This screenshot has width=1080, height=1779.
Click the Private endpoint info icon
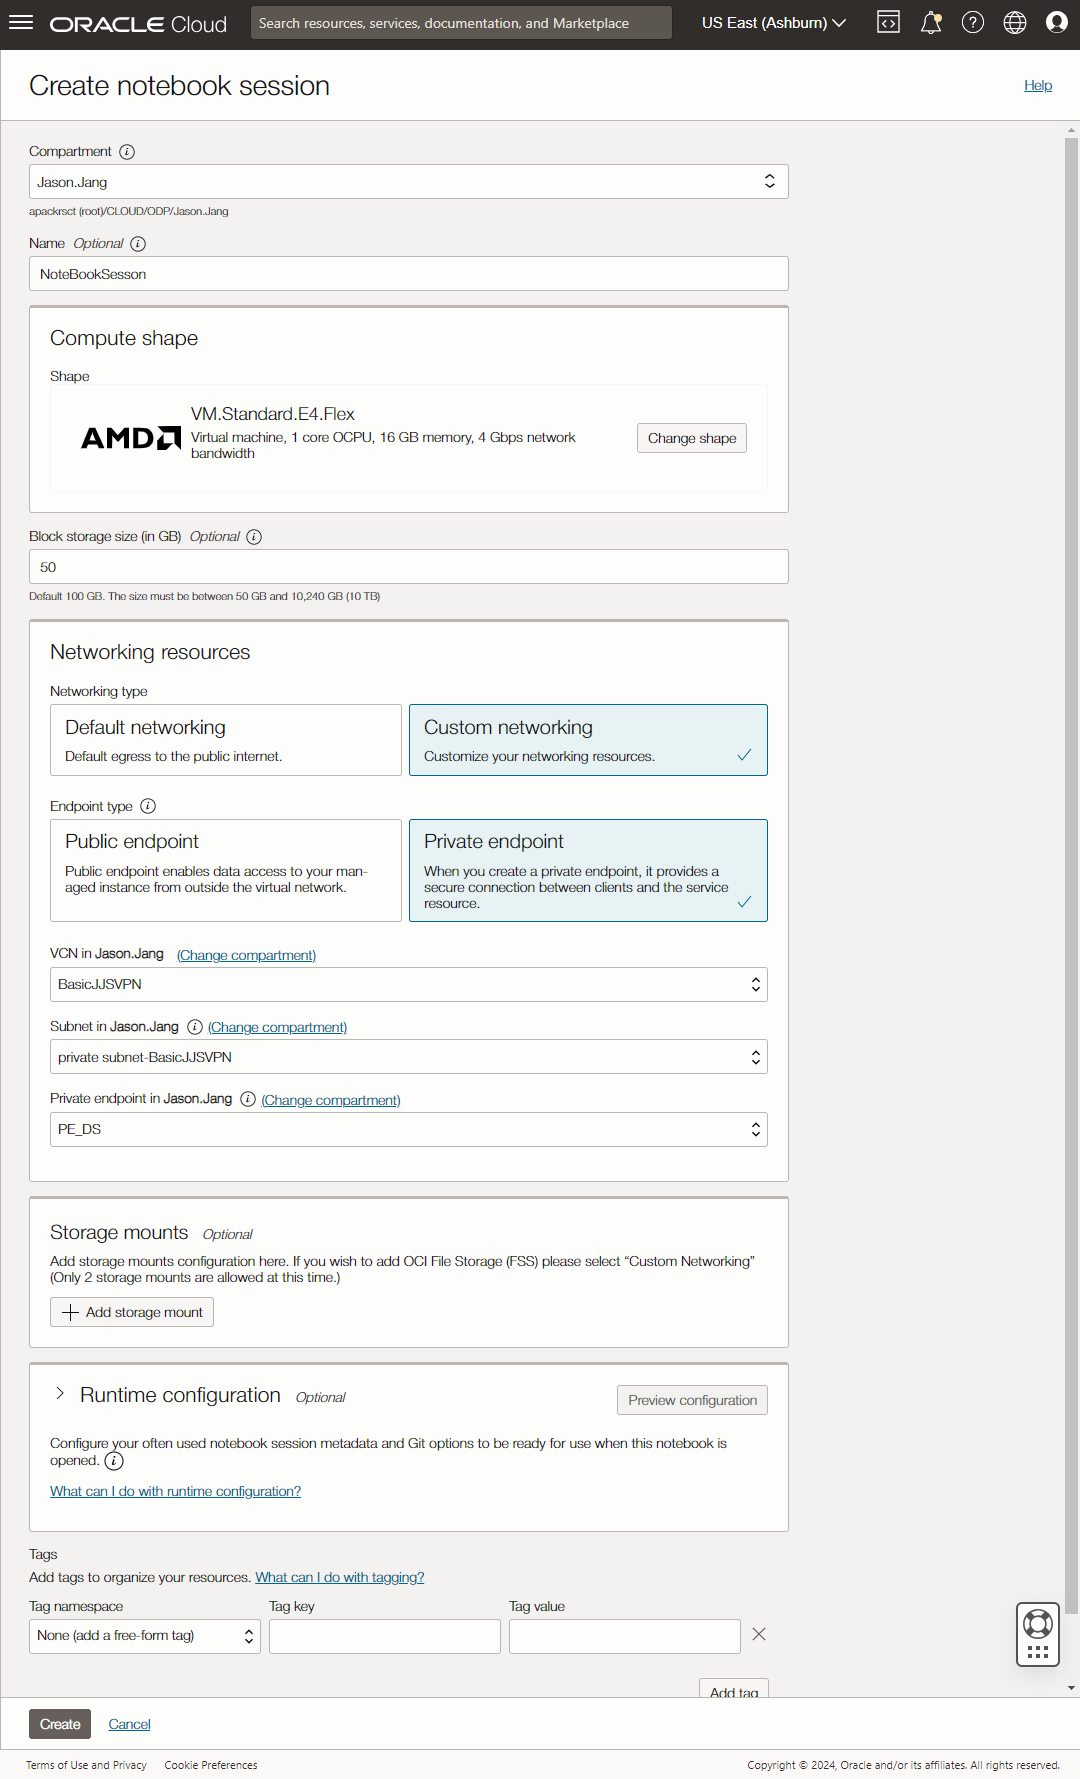248,1099
